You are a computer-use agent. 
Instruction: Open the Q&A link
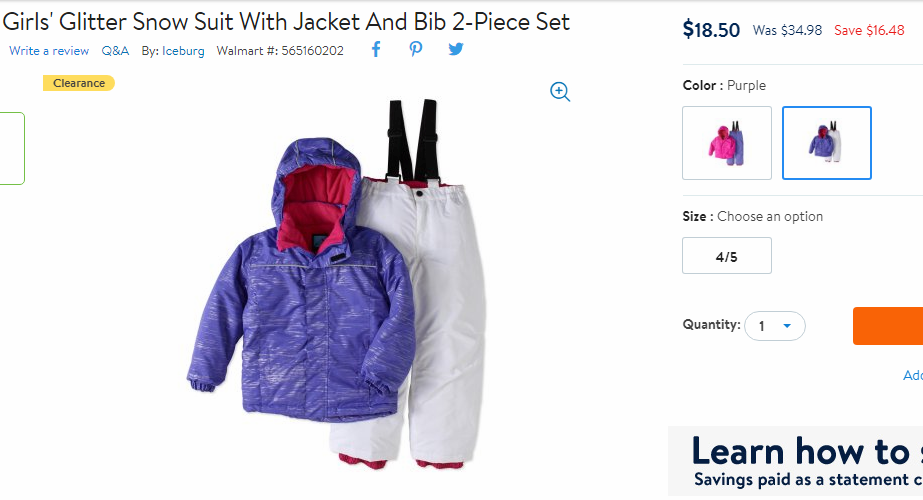pos(115,51)
